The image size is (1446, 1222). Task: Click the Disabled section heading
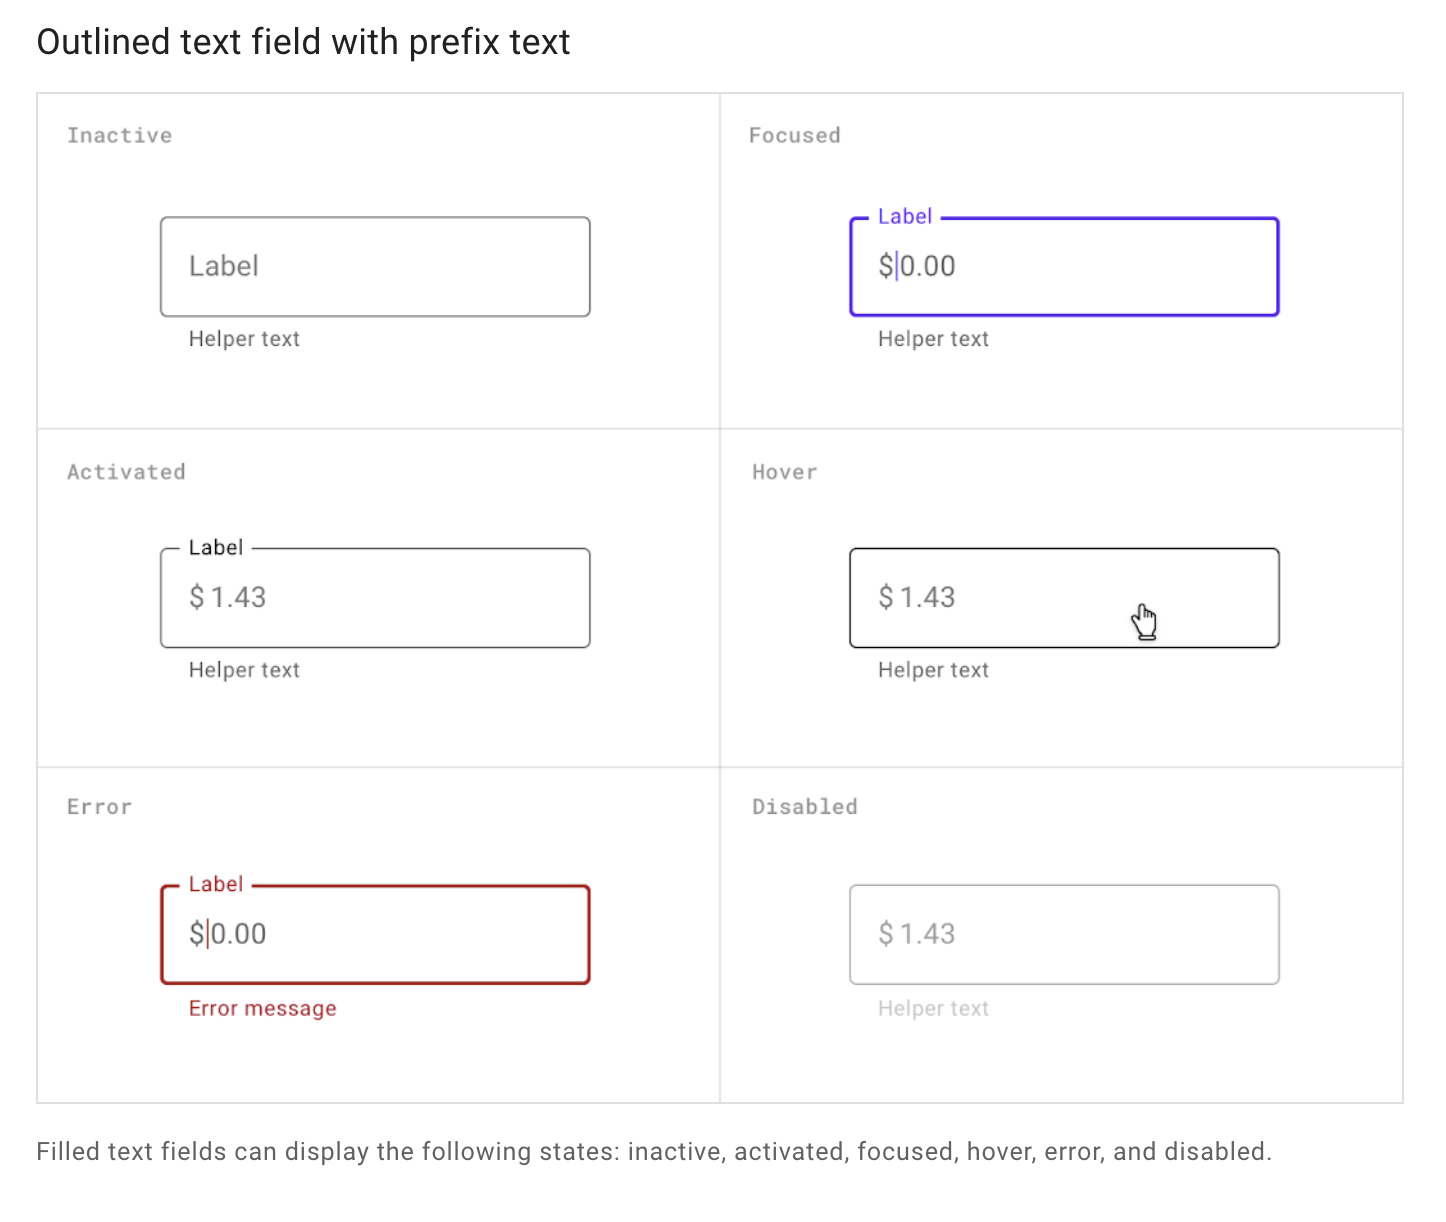[x=805, y=807]
